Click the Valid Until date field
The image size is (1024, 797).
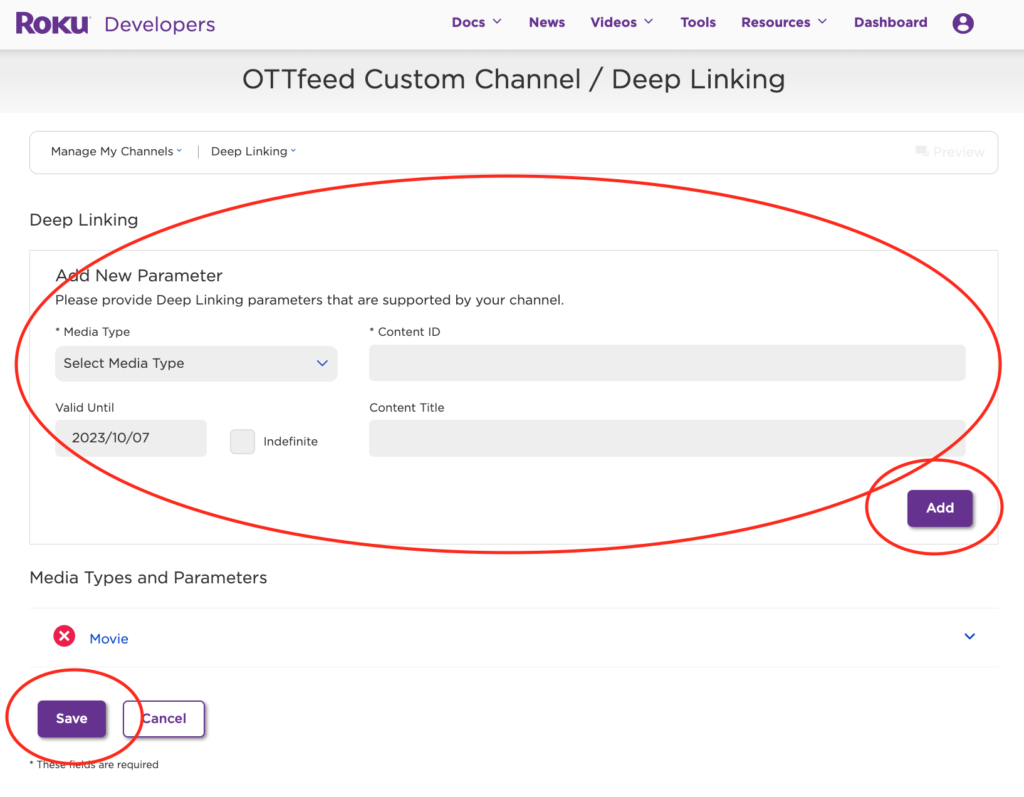[x=131, y=438]
